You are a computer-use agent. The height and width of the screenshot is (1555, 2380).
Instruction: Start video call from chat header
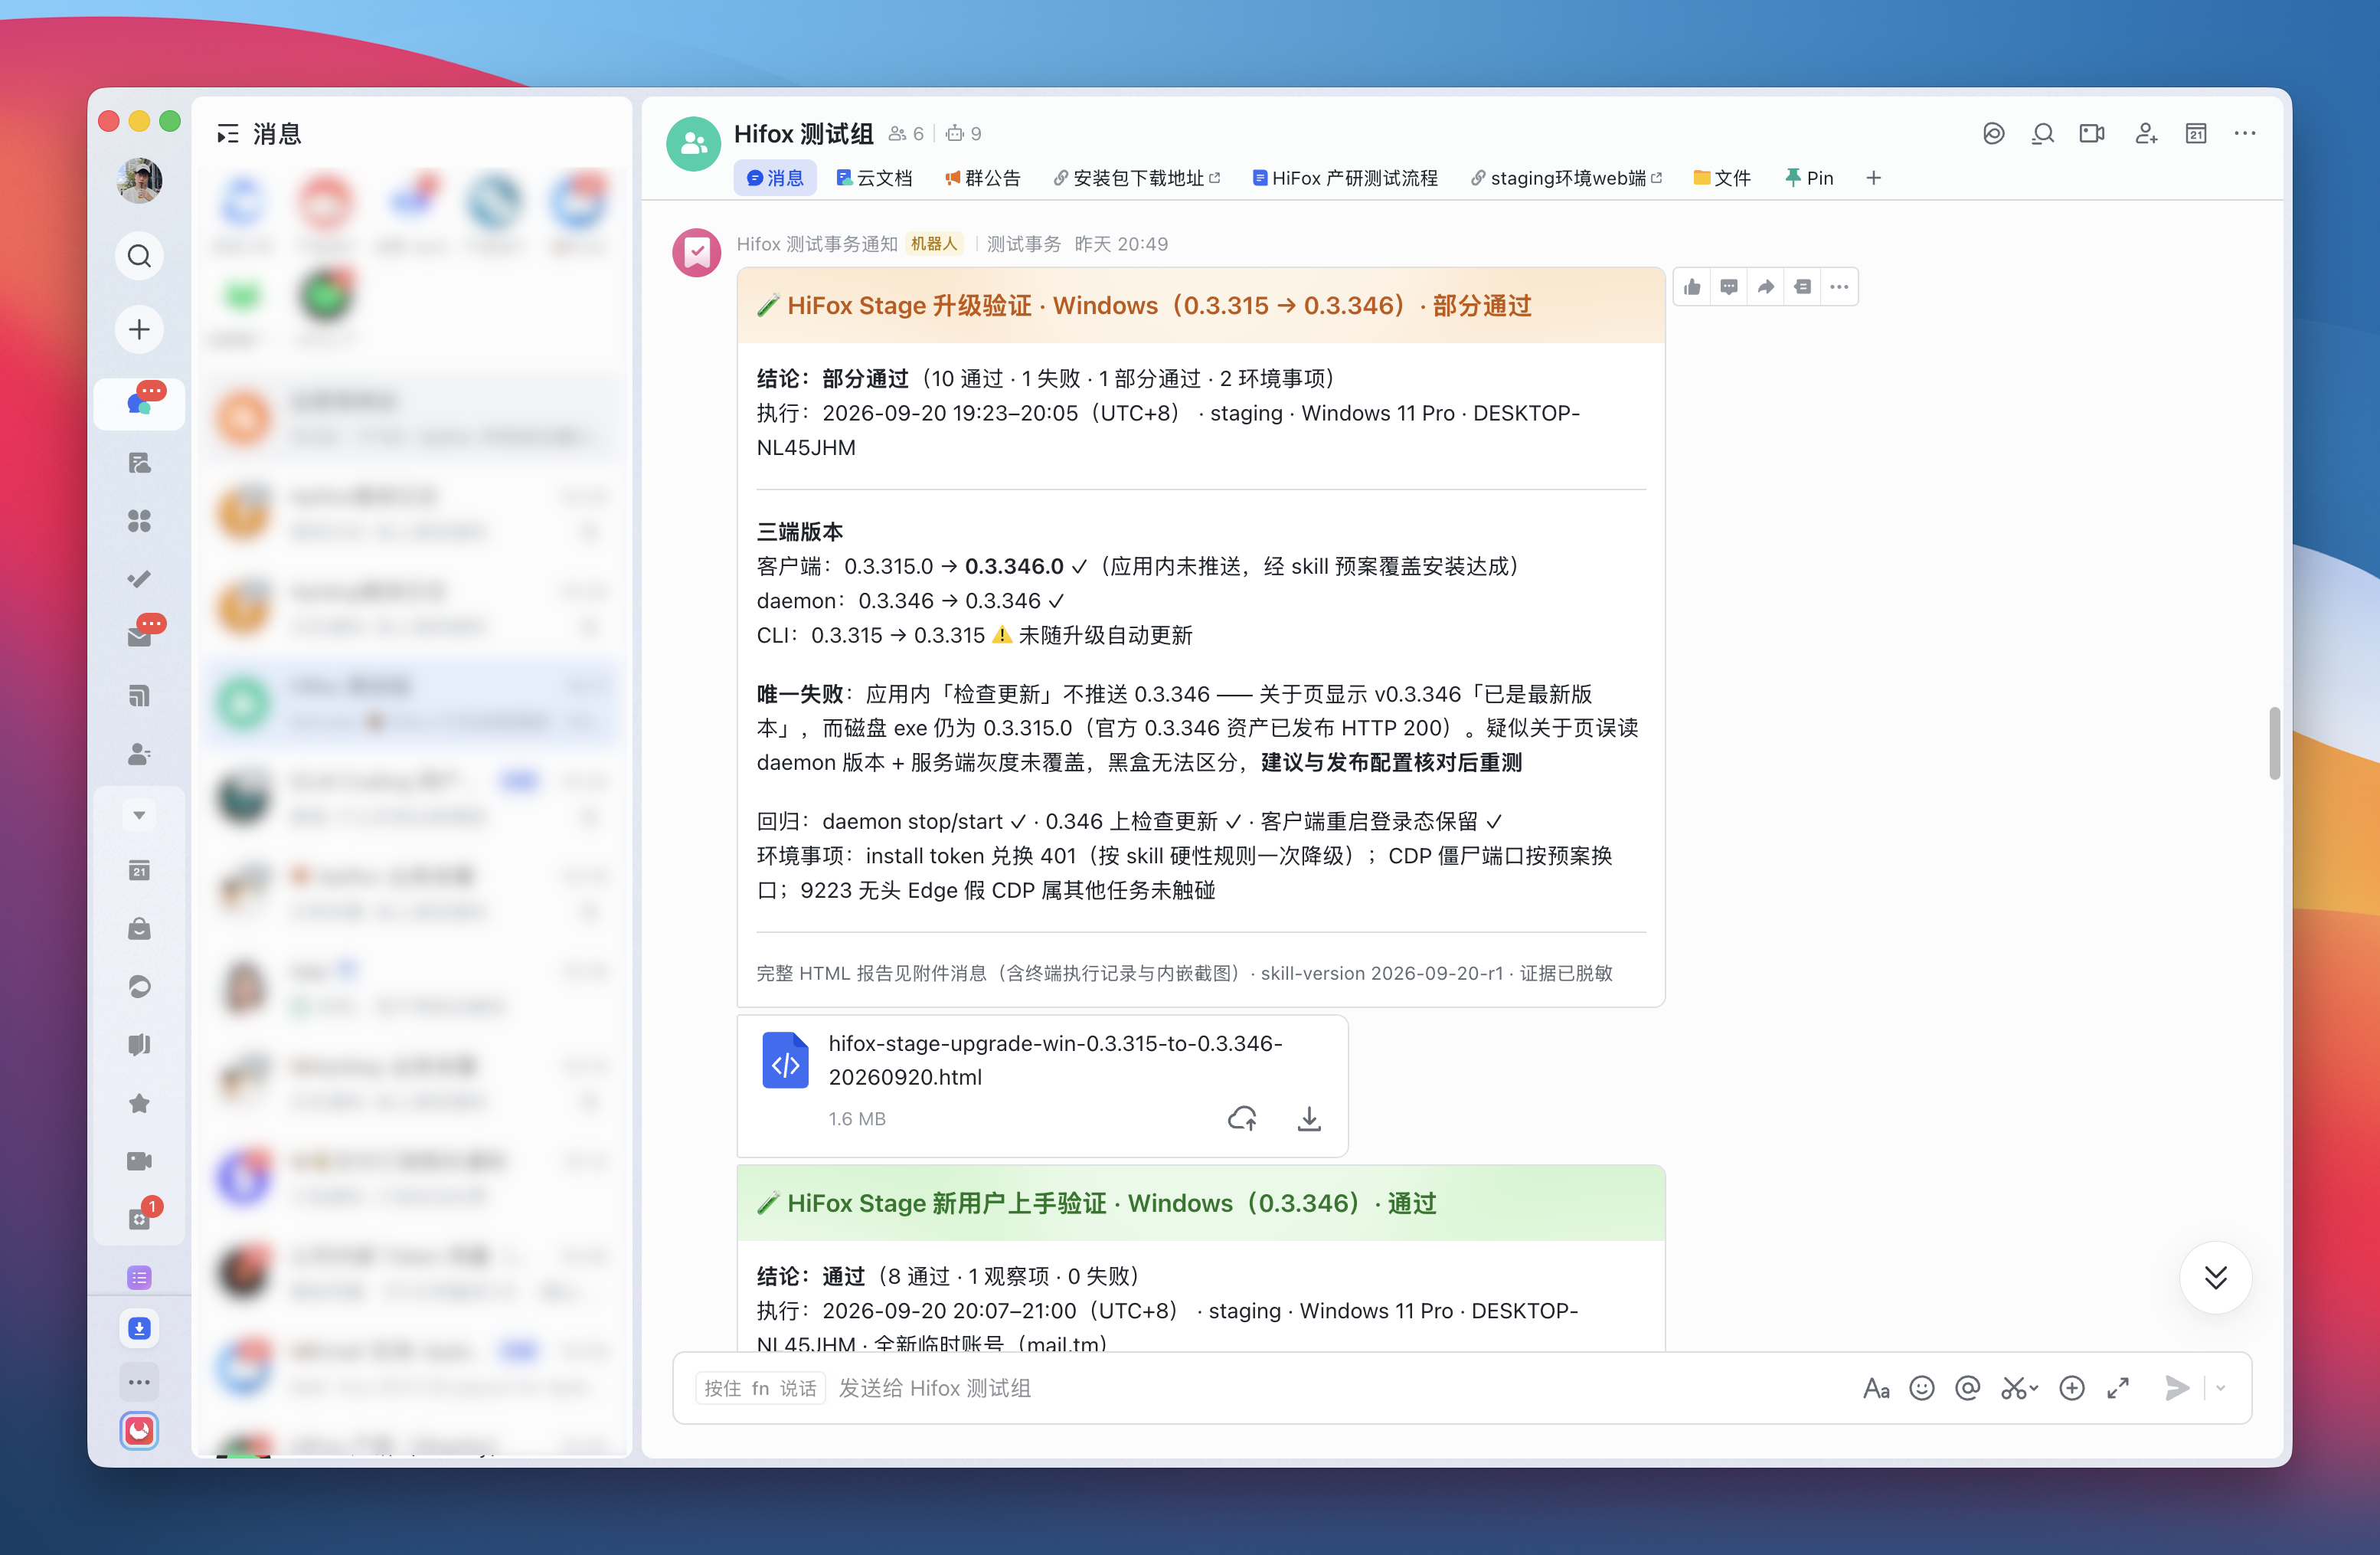pyautogui.click(x=2092, y=134)
